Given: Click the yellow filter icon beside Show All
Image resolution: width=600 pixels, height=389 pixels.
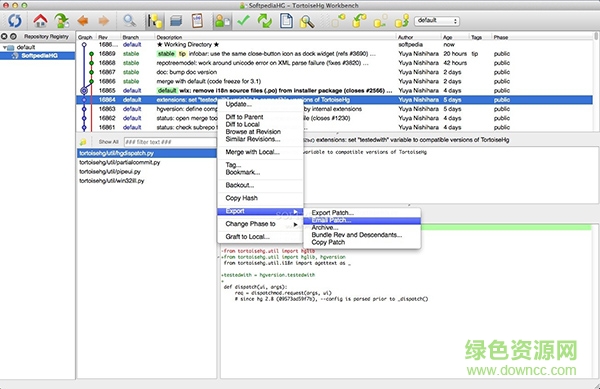Looking at the screenshot, I should [83, 142].
